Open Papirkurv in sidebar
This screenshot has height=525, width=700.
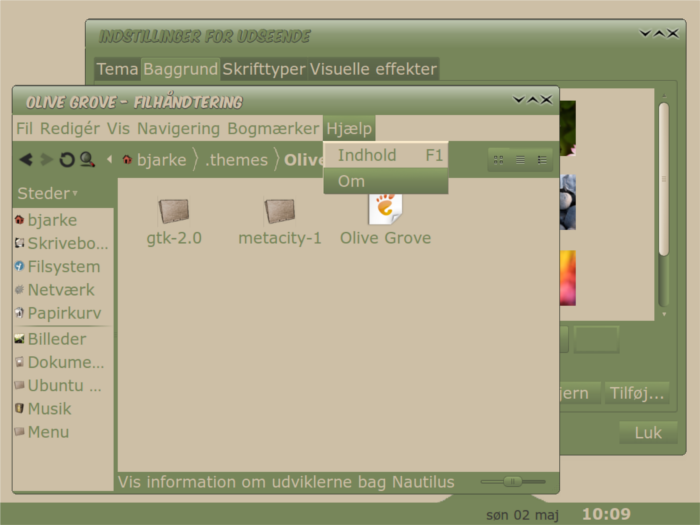(58, 313)
